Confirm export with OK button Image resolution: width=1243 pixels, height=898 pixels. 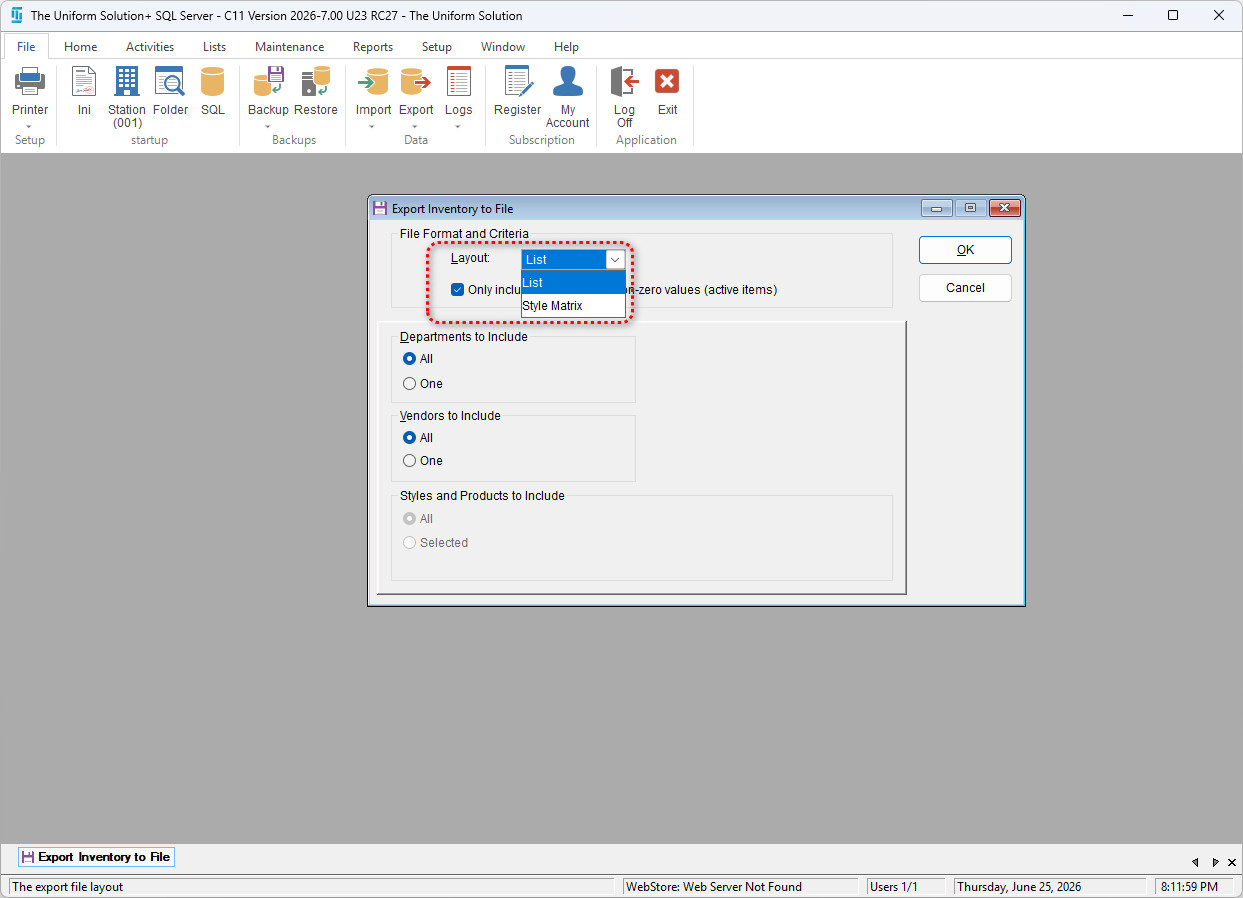point(965,250)
